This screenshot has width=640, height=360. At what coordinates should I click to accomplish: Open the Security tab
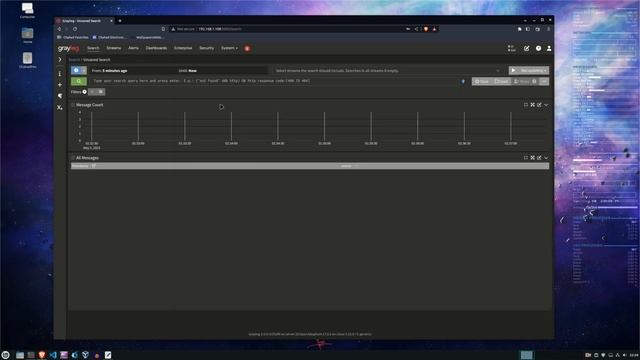click(x=207, y=48)
